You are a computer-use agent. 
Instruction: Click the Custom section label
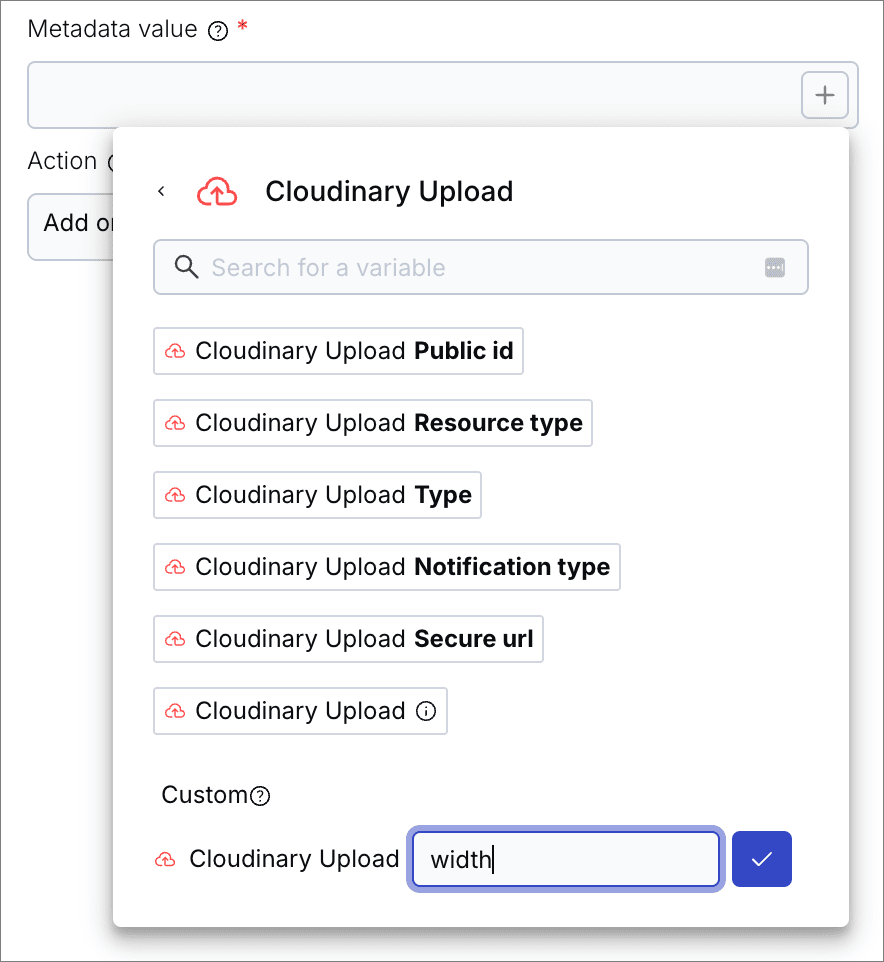(204, 795)
